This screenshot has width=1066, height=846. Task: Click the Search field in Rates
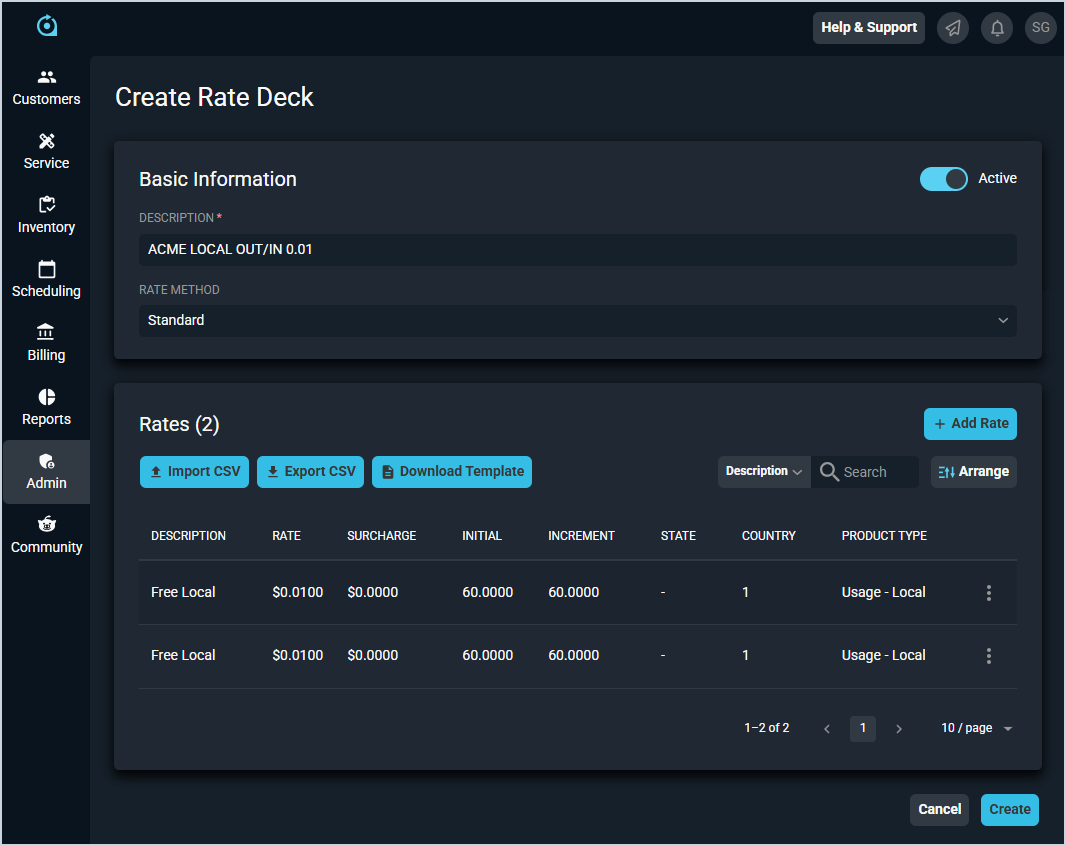click(876, 472)
